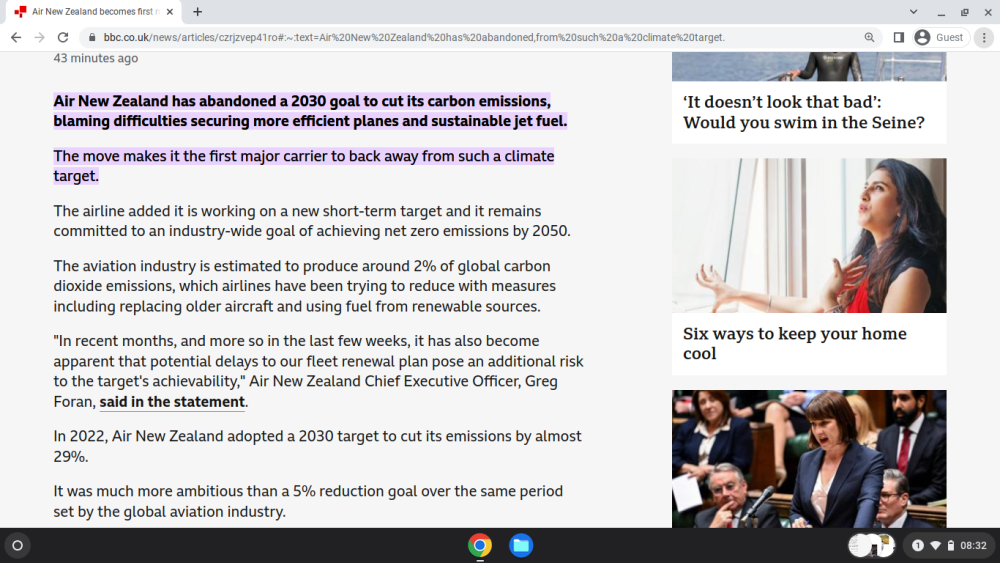Click the paragraph about net zero by 2050
Screen dimensions: 1000x563
click(312, 221)
